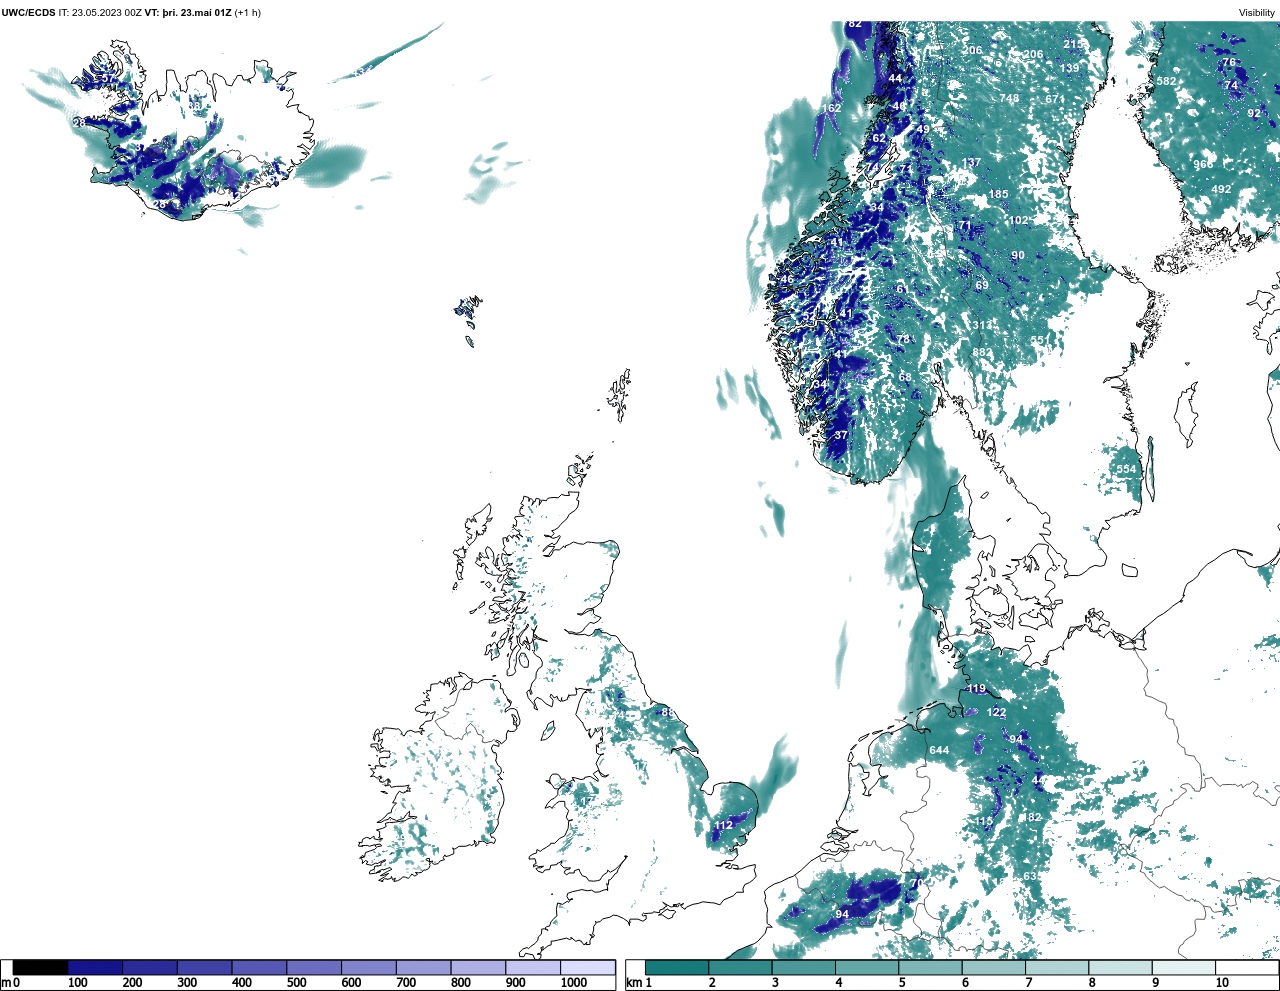Click the 671 value in northern Sweden
This screenshot has width=1280, height=991.
pyautogui.click(x=1055, y=99)
